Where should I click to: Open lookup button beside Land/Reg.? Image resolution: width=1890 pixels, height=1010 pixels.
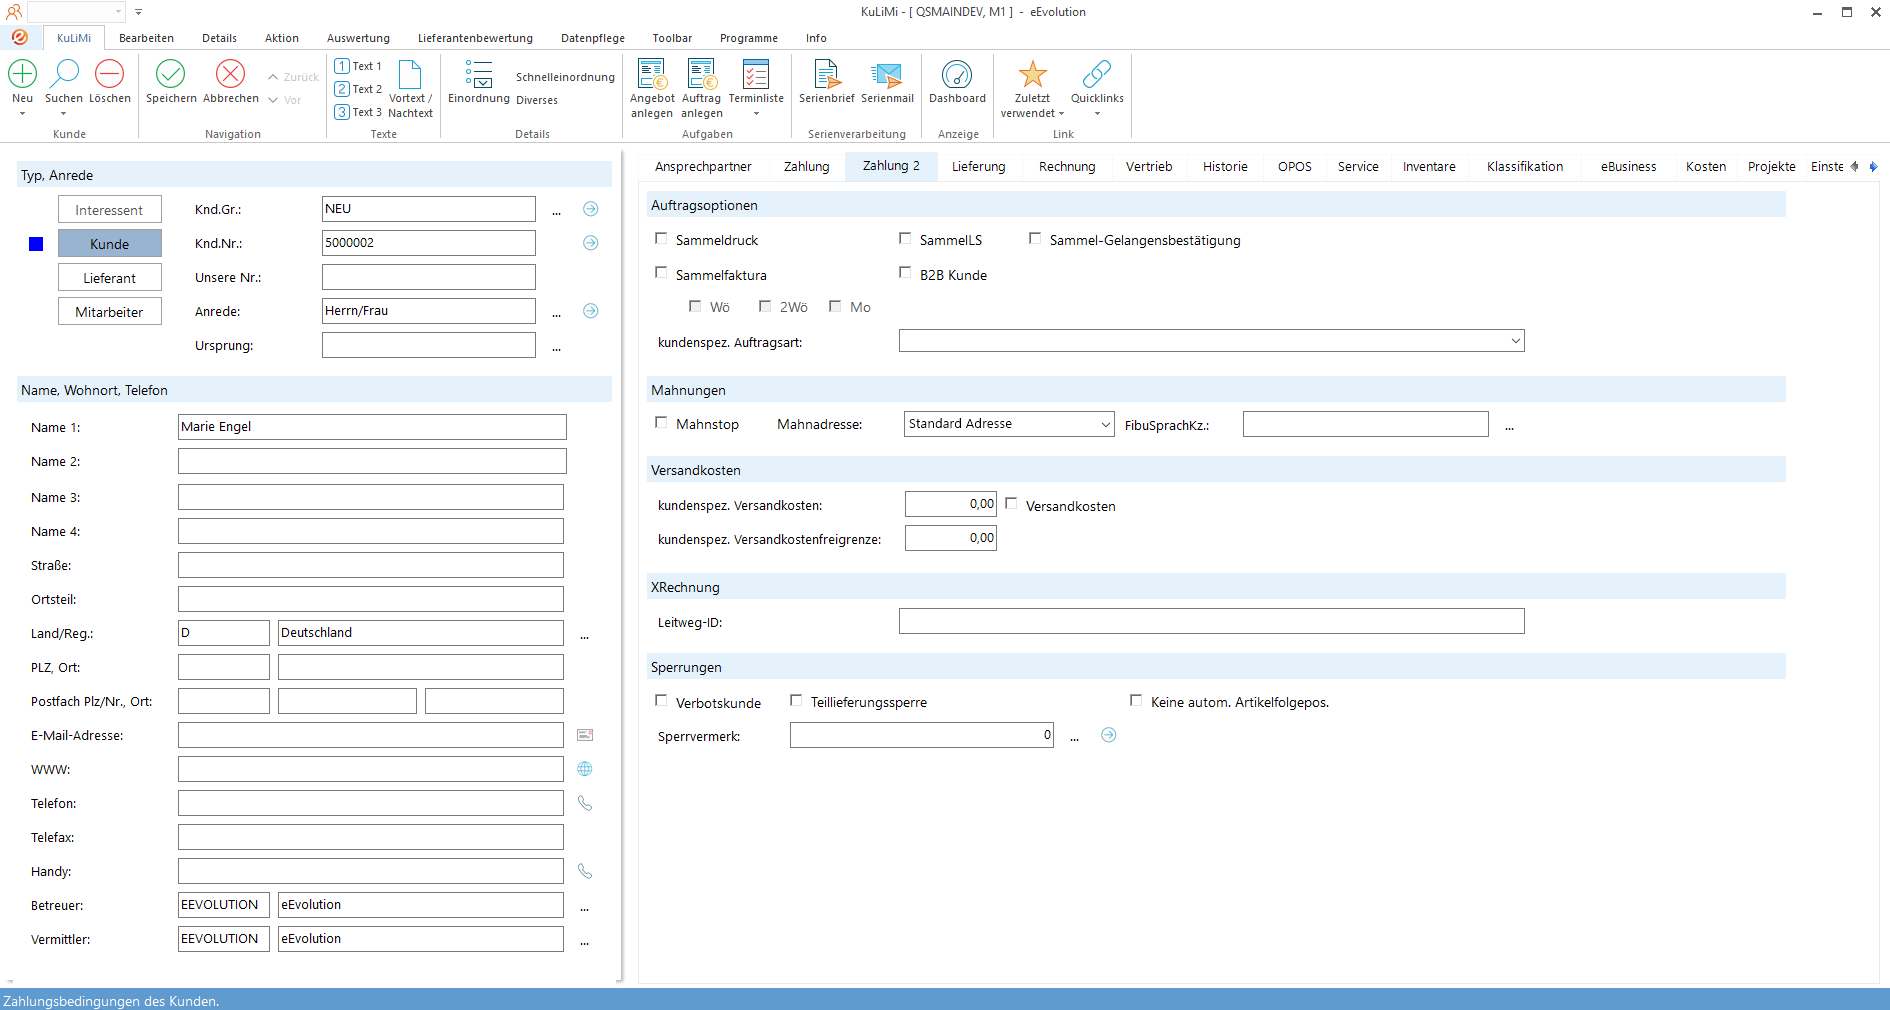coord(585,635)
